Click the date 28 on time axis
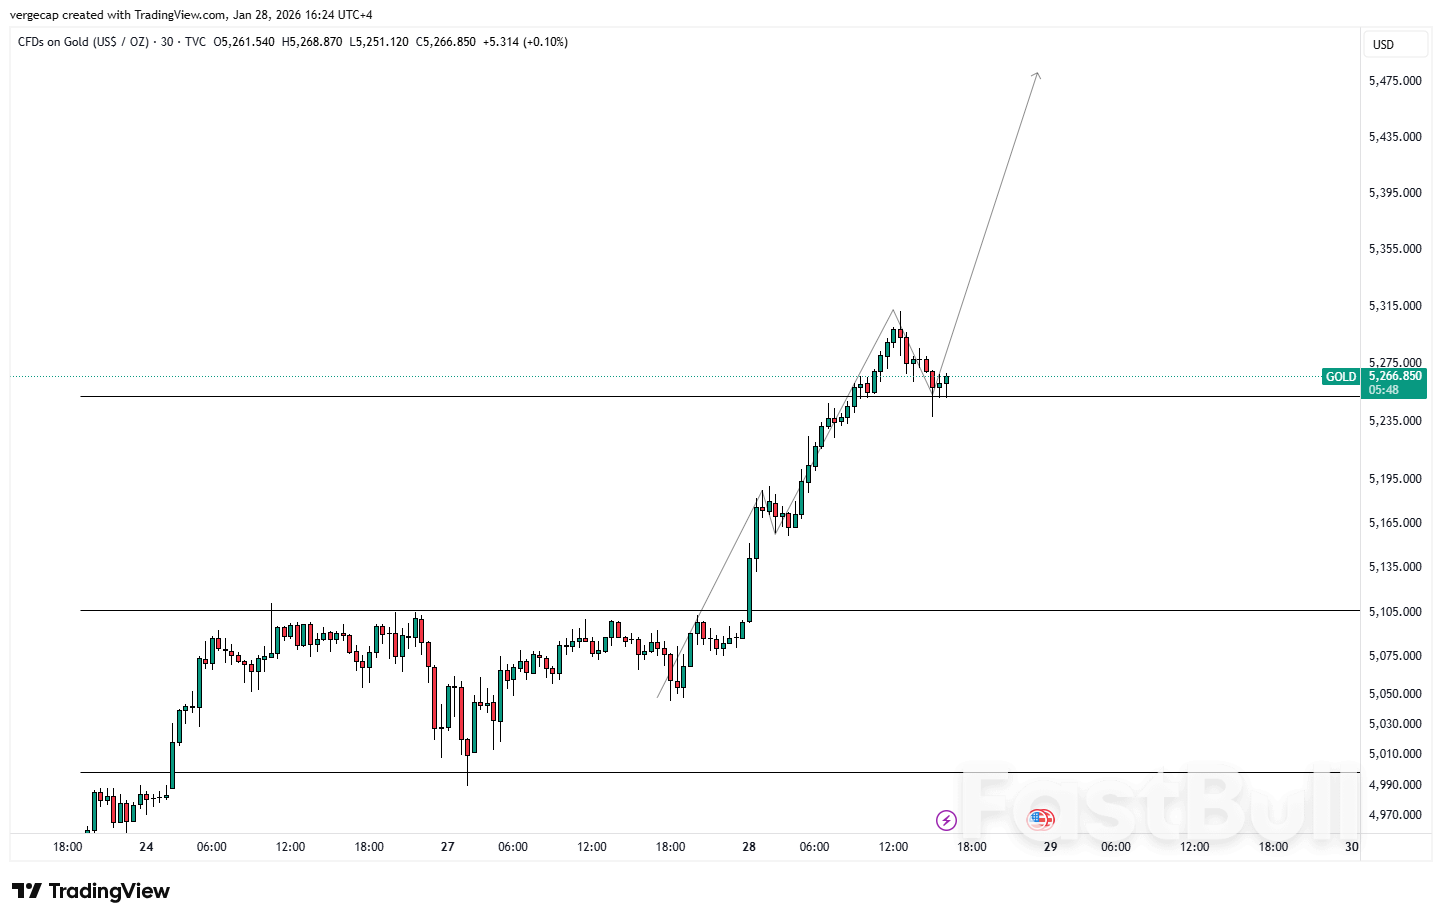 click(749, 847)
